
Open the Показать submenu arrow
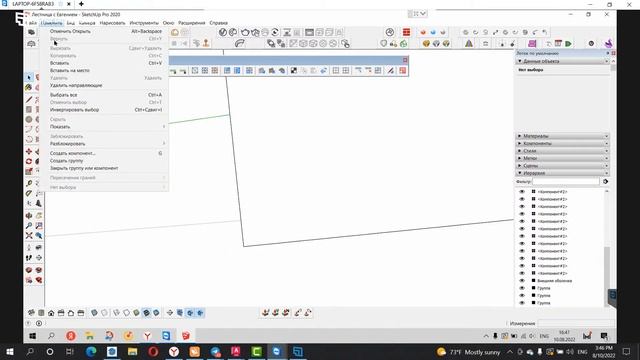tap(164, 127)
